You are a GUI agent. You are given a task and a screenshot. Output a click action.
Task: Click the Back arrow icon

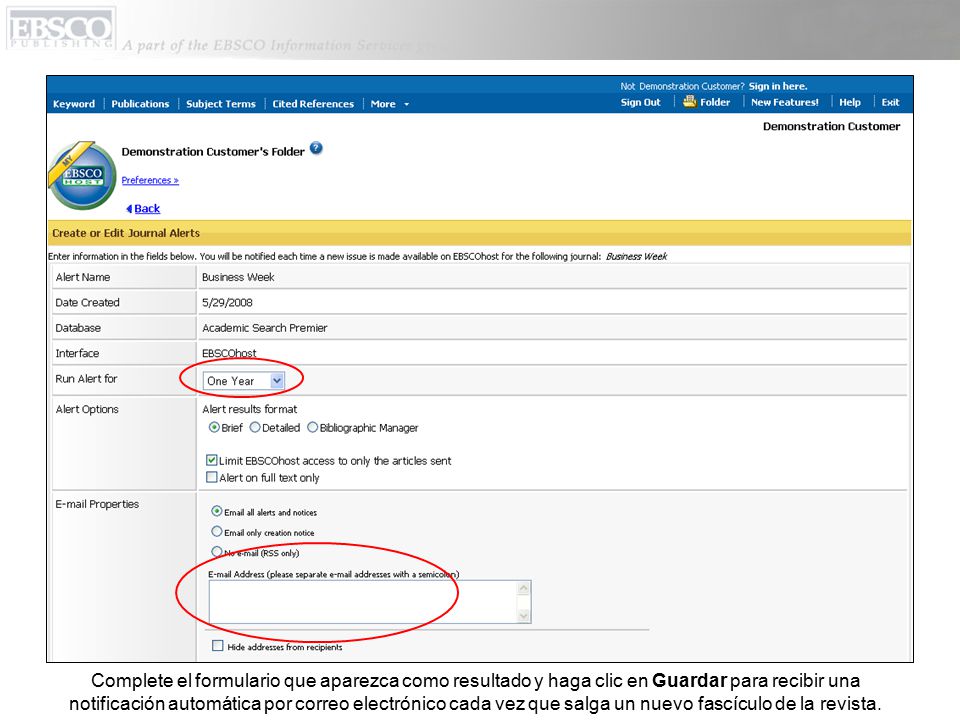pyautogui.click(x=129, y=209)
